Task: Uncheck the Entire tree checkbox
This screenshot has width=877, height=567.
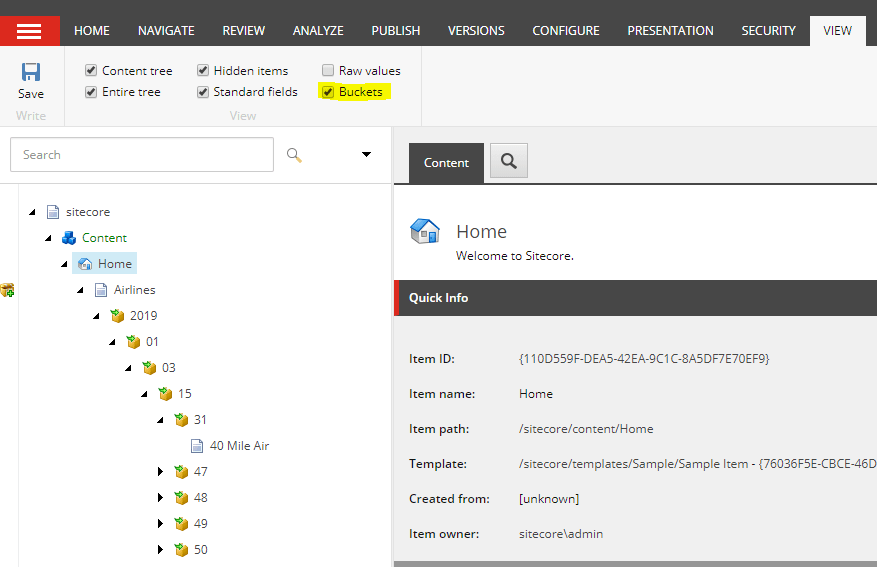Action: pyautogui.click(x=91, y=92)
